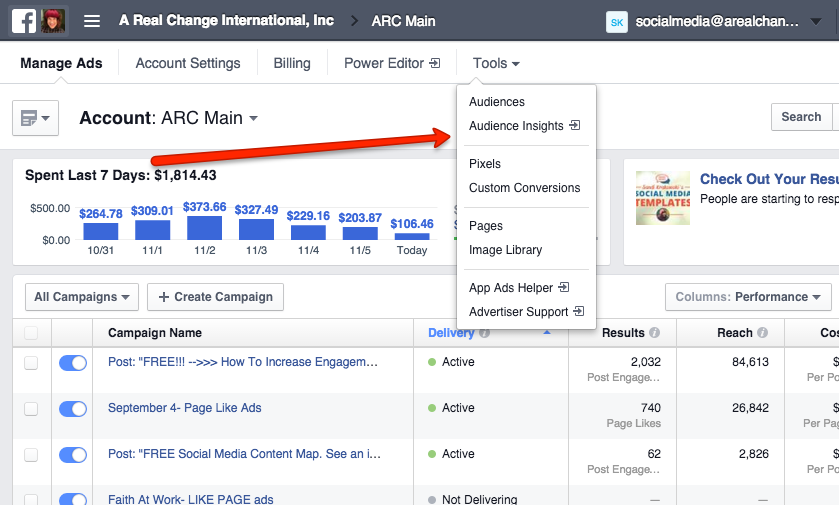Check the box for FREE Social Media Content Map
Viewport: 839px width, 505px height.
(31, 454)
